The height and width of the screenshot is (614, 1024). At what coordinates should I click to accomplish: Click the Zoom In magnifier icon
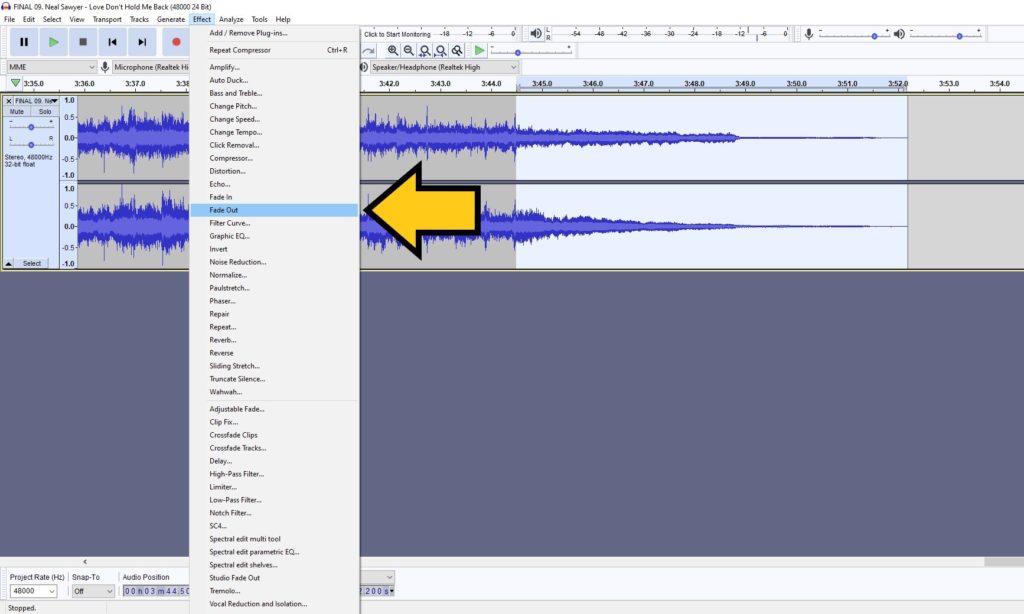pos(392,50)
